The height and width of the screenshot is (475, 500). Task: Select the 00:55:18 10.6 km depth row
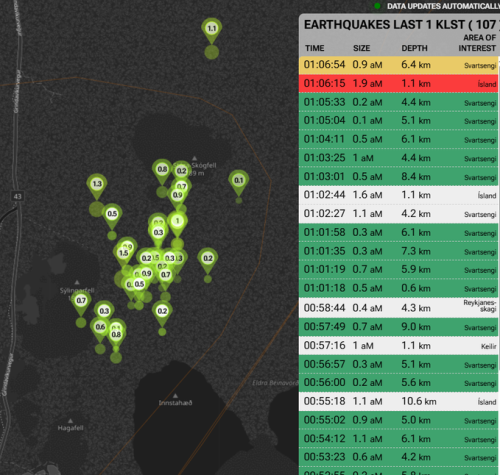tap(399, 401)
